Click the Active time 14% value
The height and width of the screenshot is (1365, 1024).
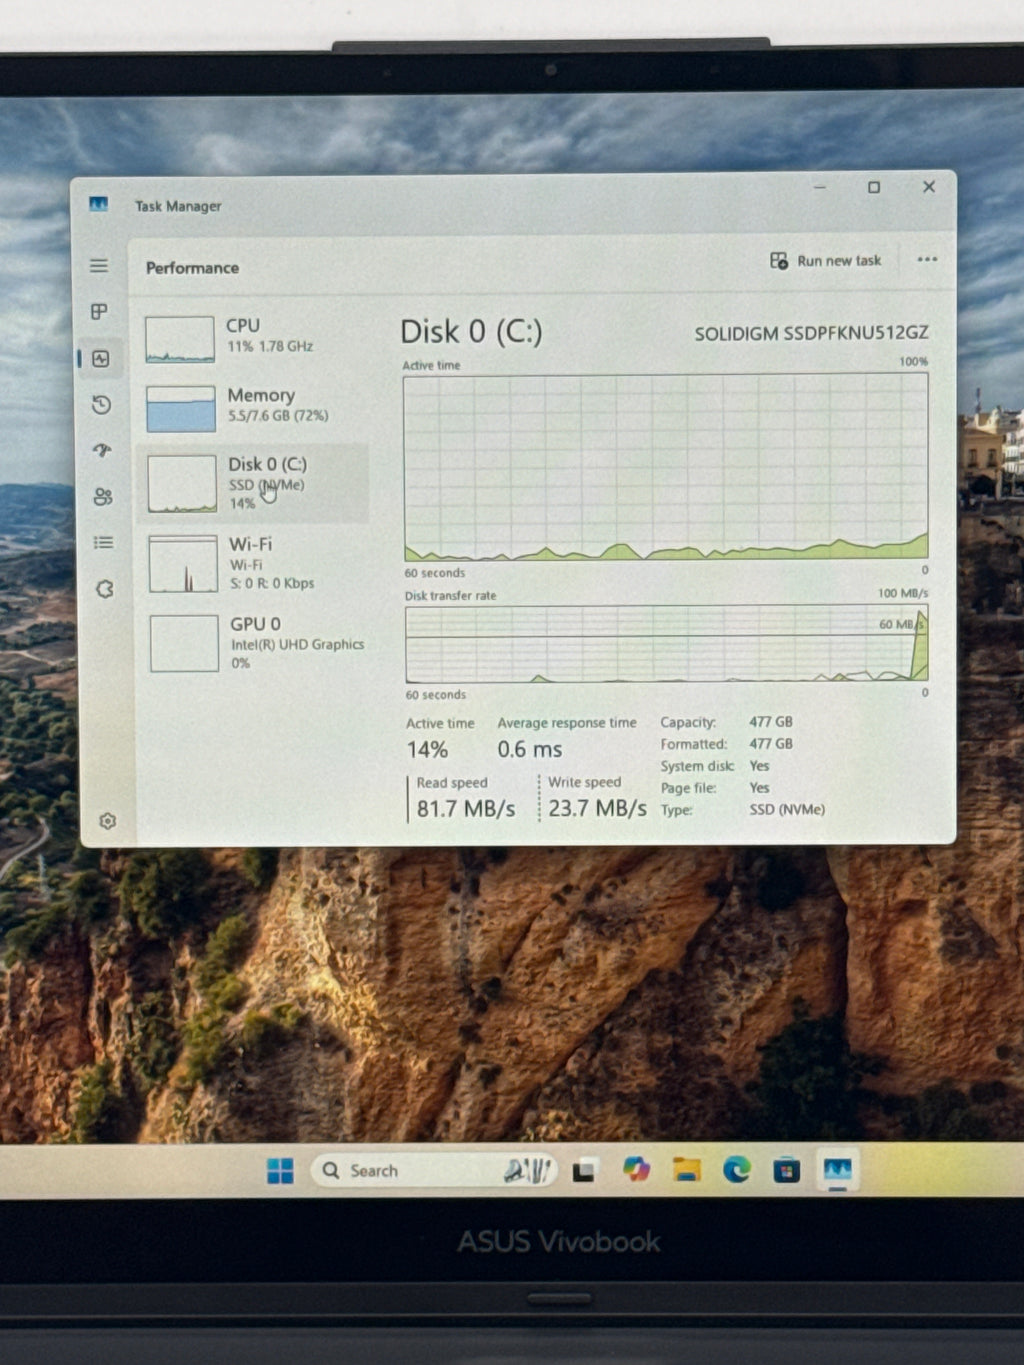click(x=427, y=749)
